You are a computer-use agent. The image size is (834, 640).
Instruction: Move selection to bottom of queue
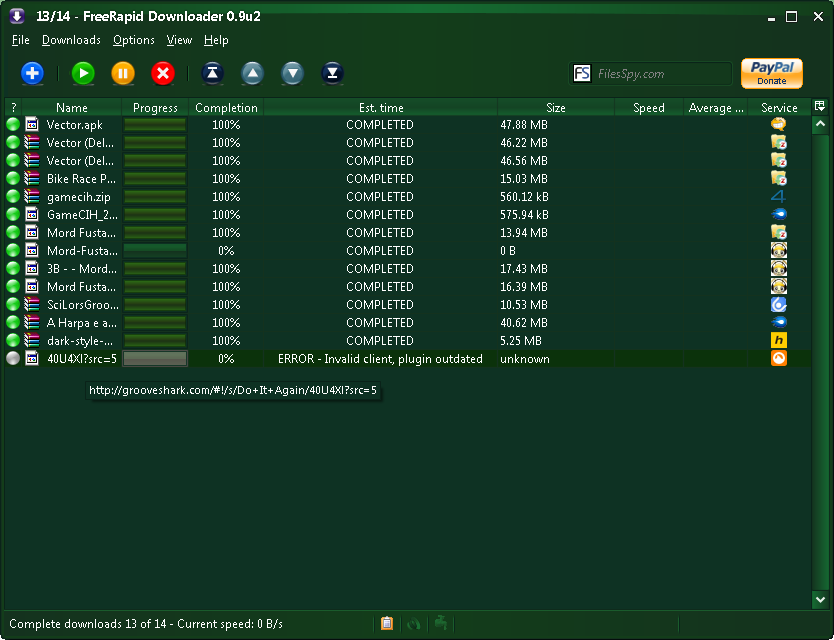click(x=332, y=73)
